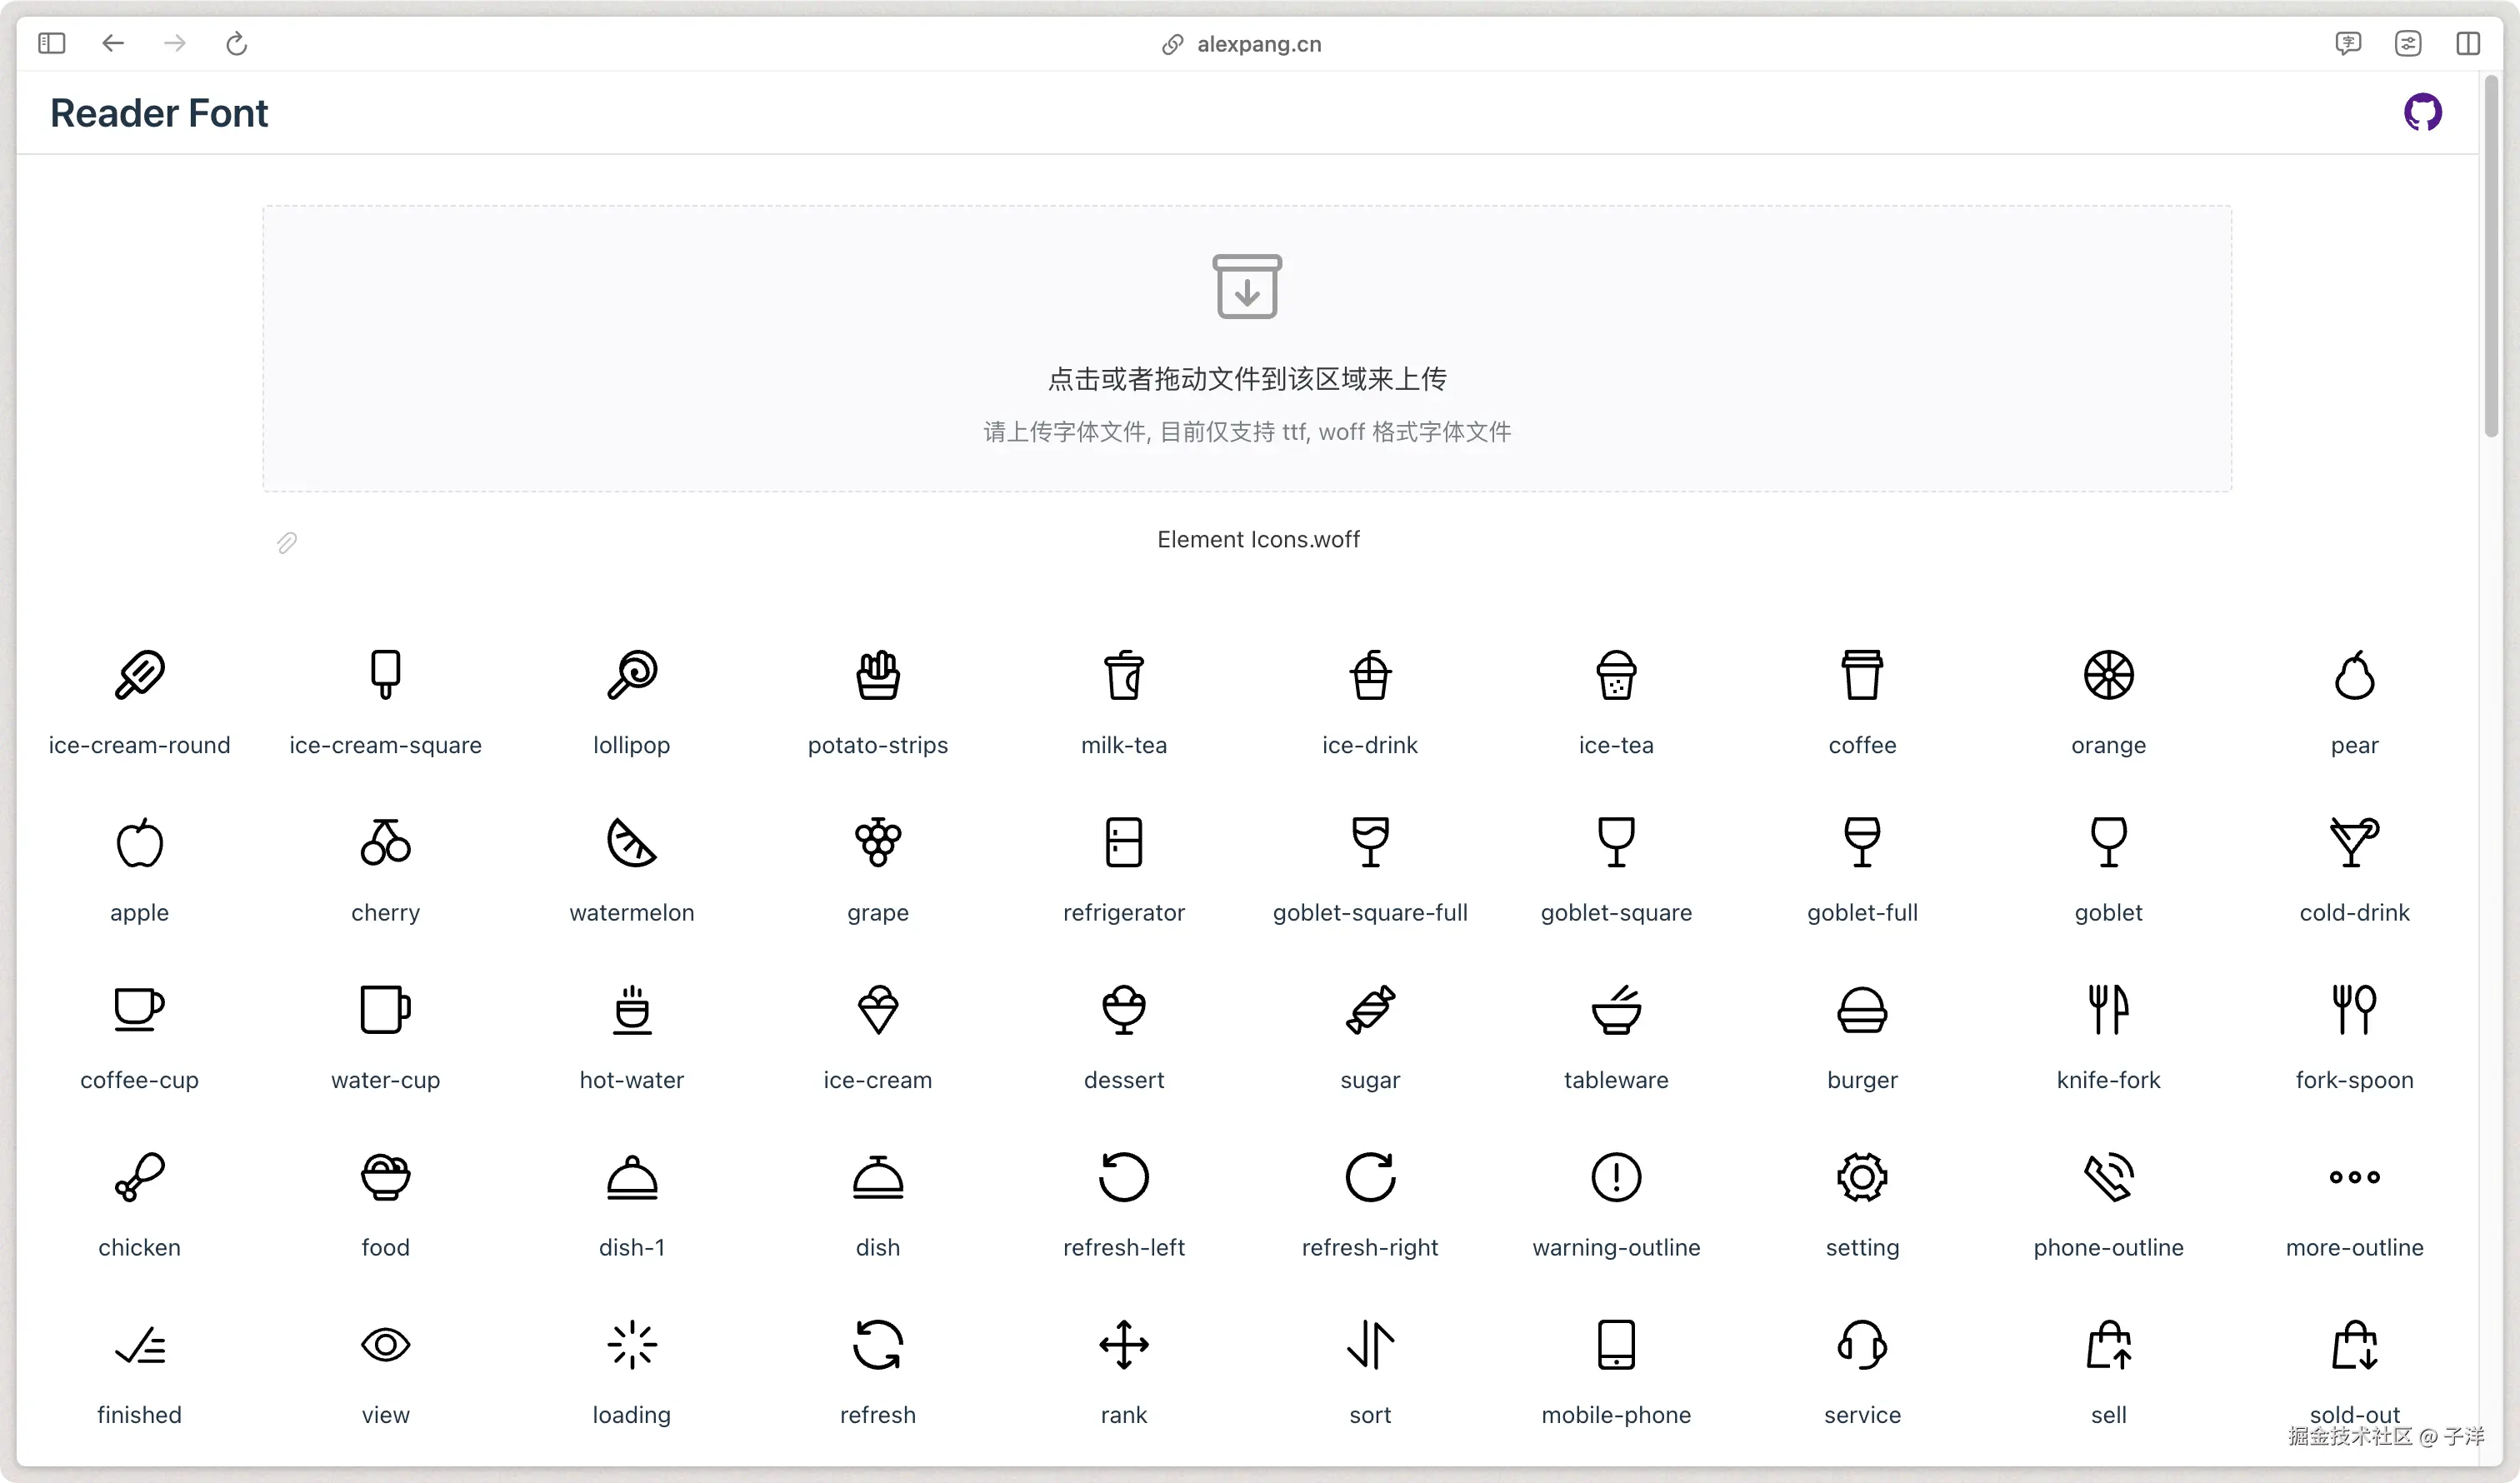
Task: Click the GitHub logo link
Action: 2423,112
